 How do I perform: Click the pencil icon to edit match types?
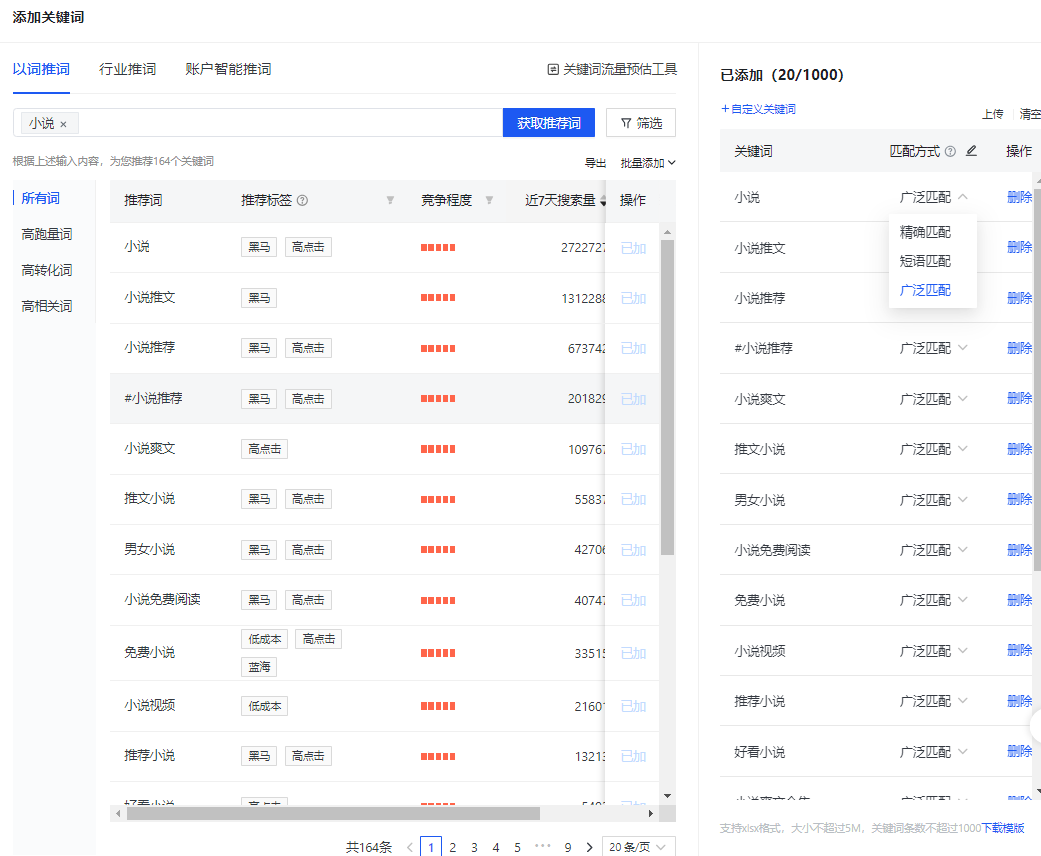tap(969, 151)
